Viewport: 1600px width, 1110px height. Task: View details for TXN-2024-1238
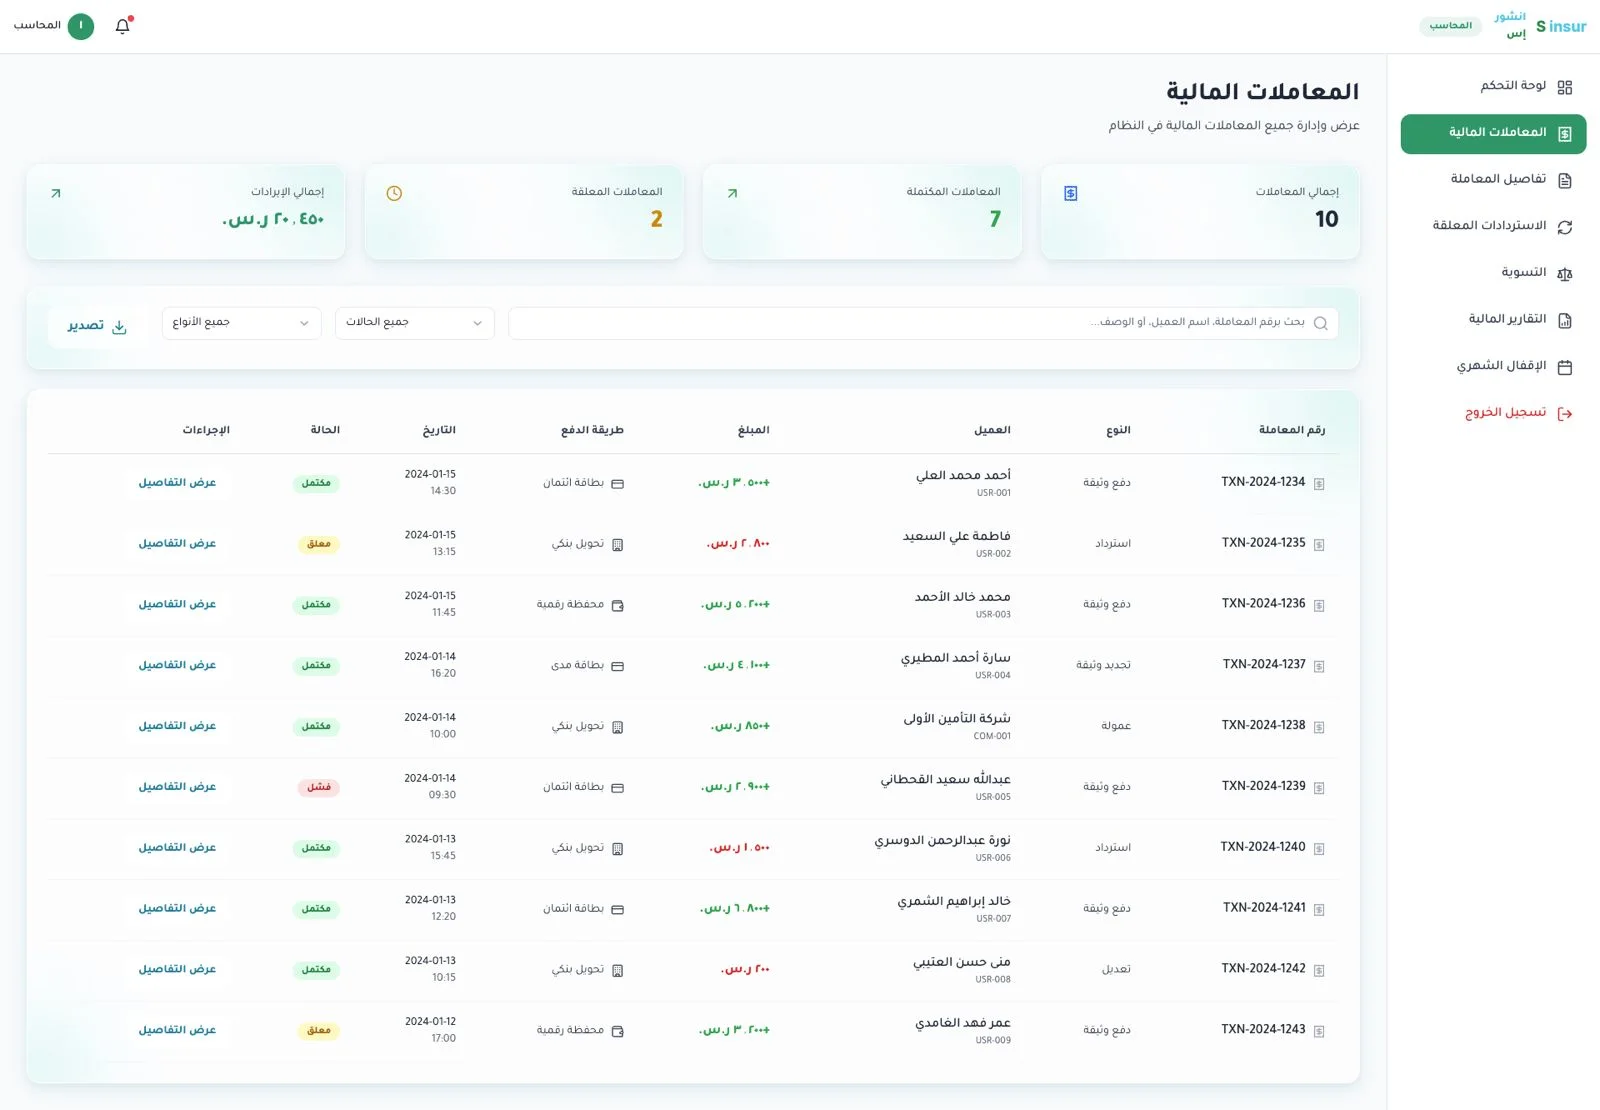point(177,726)
